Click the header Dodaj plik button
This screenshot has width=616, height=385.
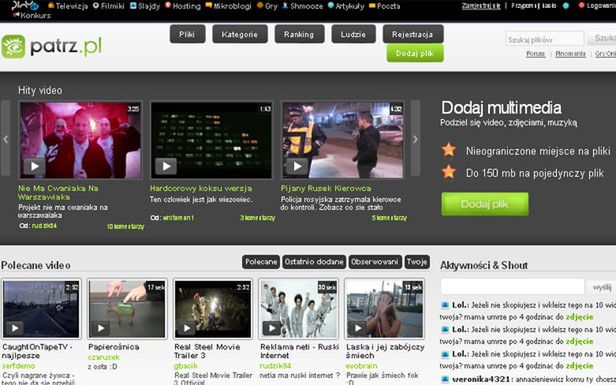[x=415, y=53]
